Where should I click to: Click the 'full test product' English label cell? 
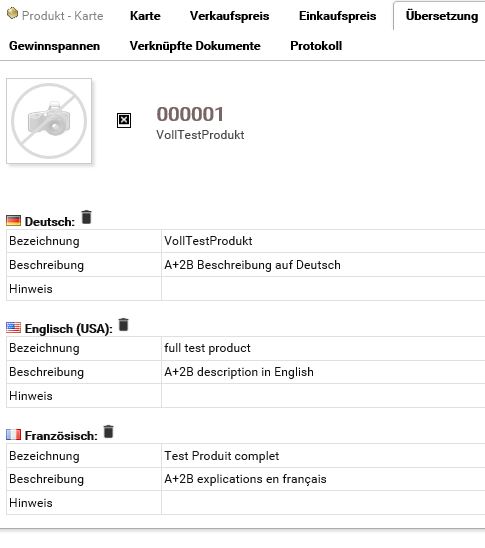point(323,348)
